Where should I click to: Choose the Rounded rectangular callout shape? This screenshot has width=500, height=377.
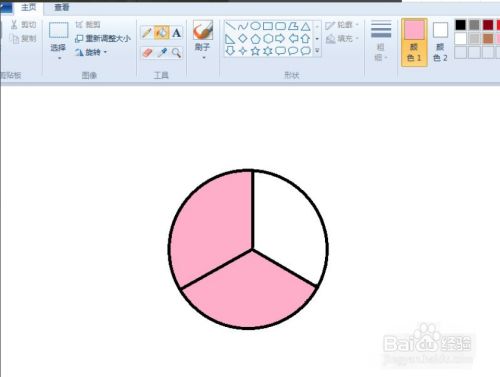point(280,51)
